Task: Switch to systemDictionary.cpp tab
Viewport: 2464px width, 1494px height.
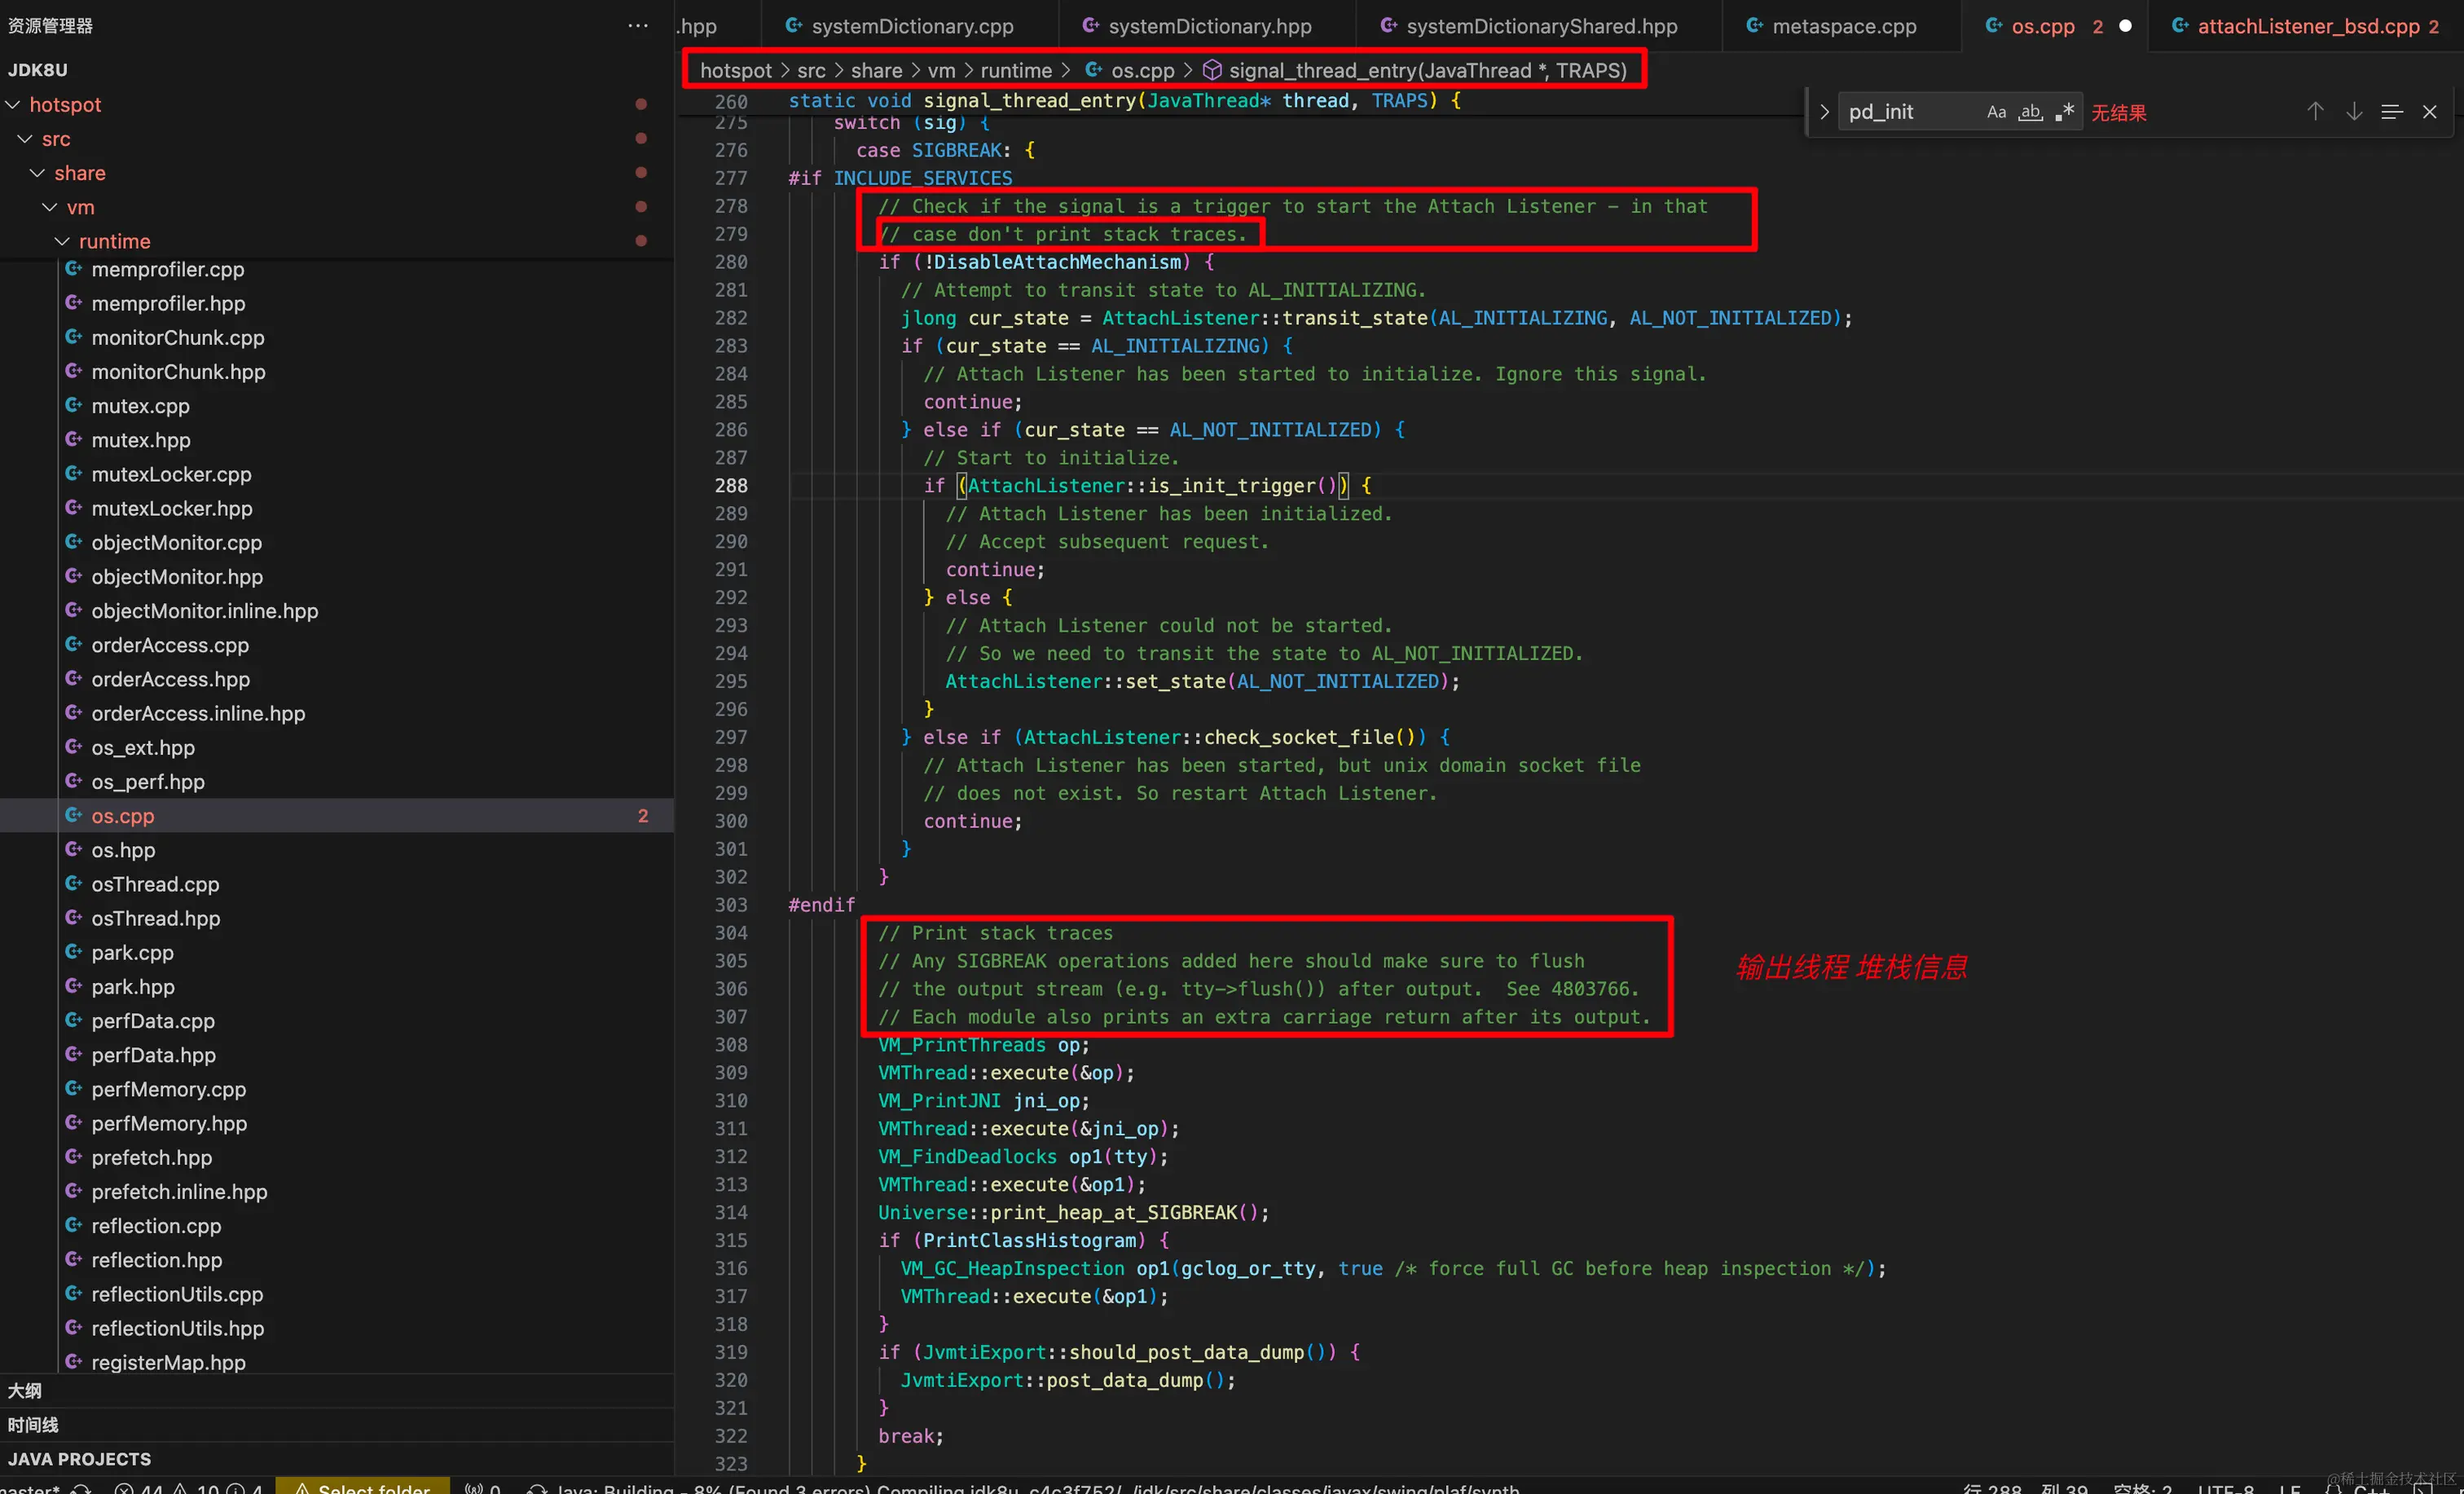Action: point(911,27)
